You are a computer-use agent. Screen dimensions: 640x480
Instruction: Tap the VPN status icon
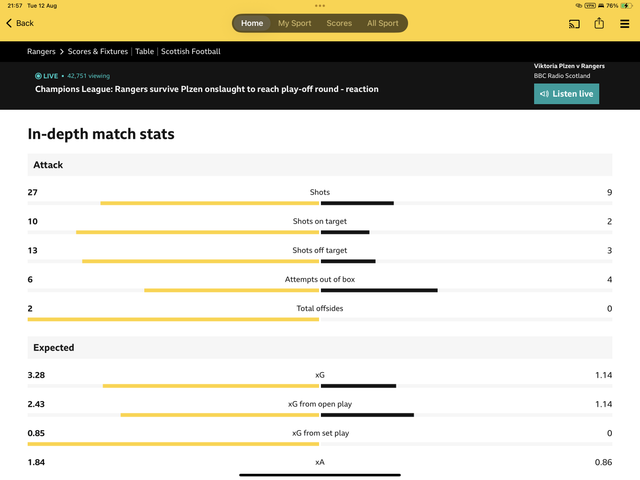coord(590,6)
